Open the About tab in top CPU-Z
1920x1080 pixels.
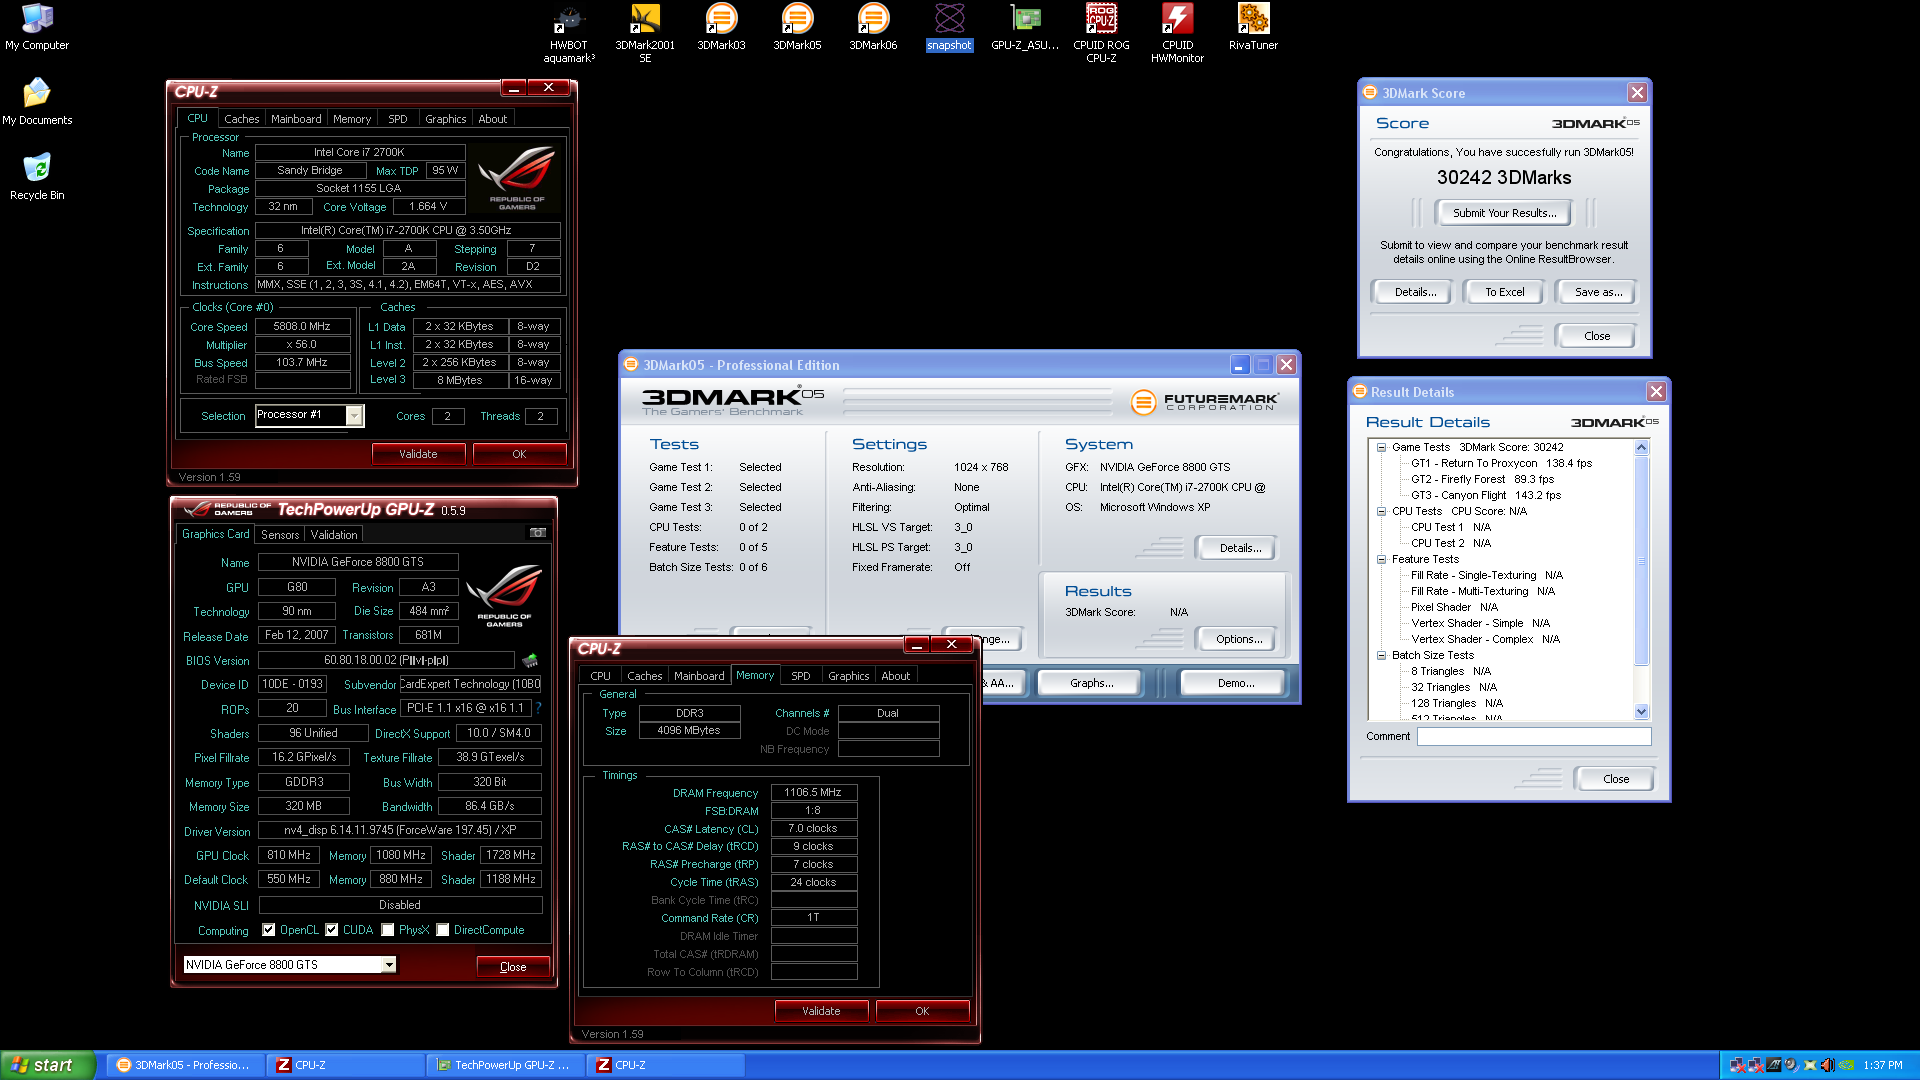pyautogui.click(x=492, y=119)
